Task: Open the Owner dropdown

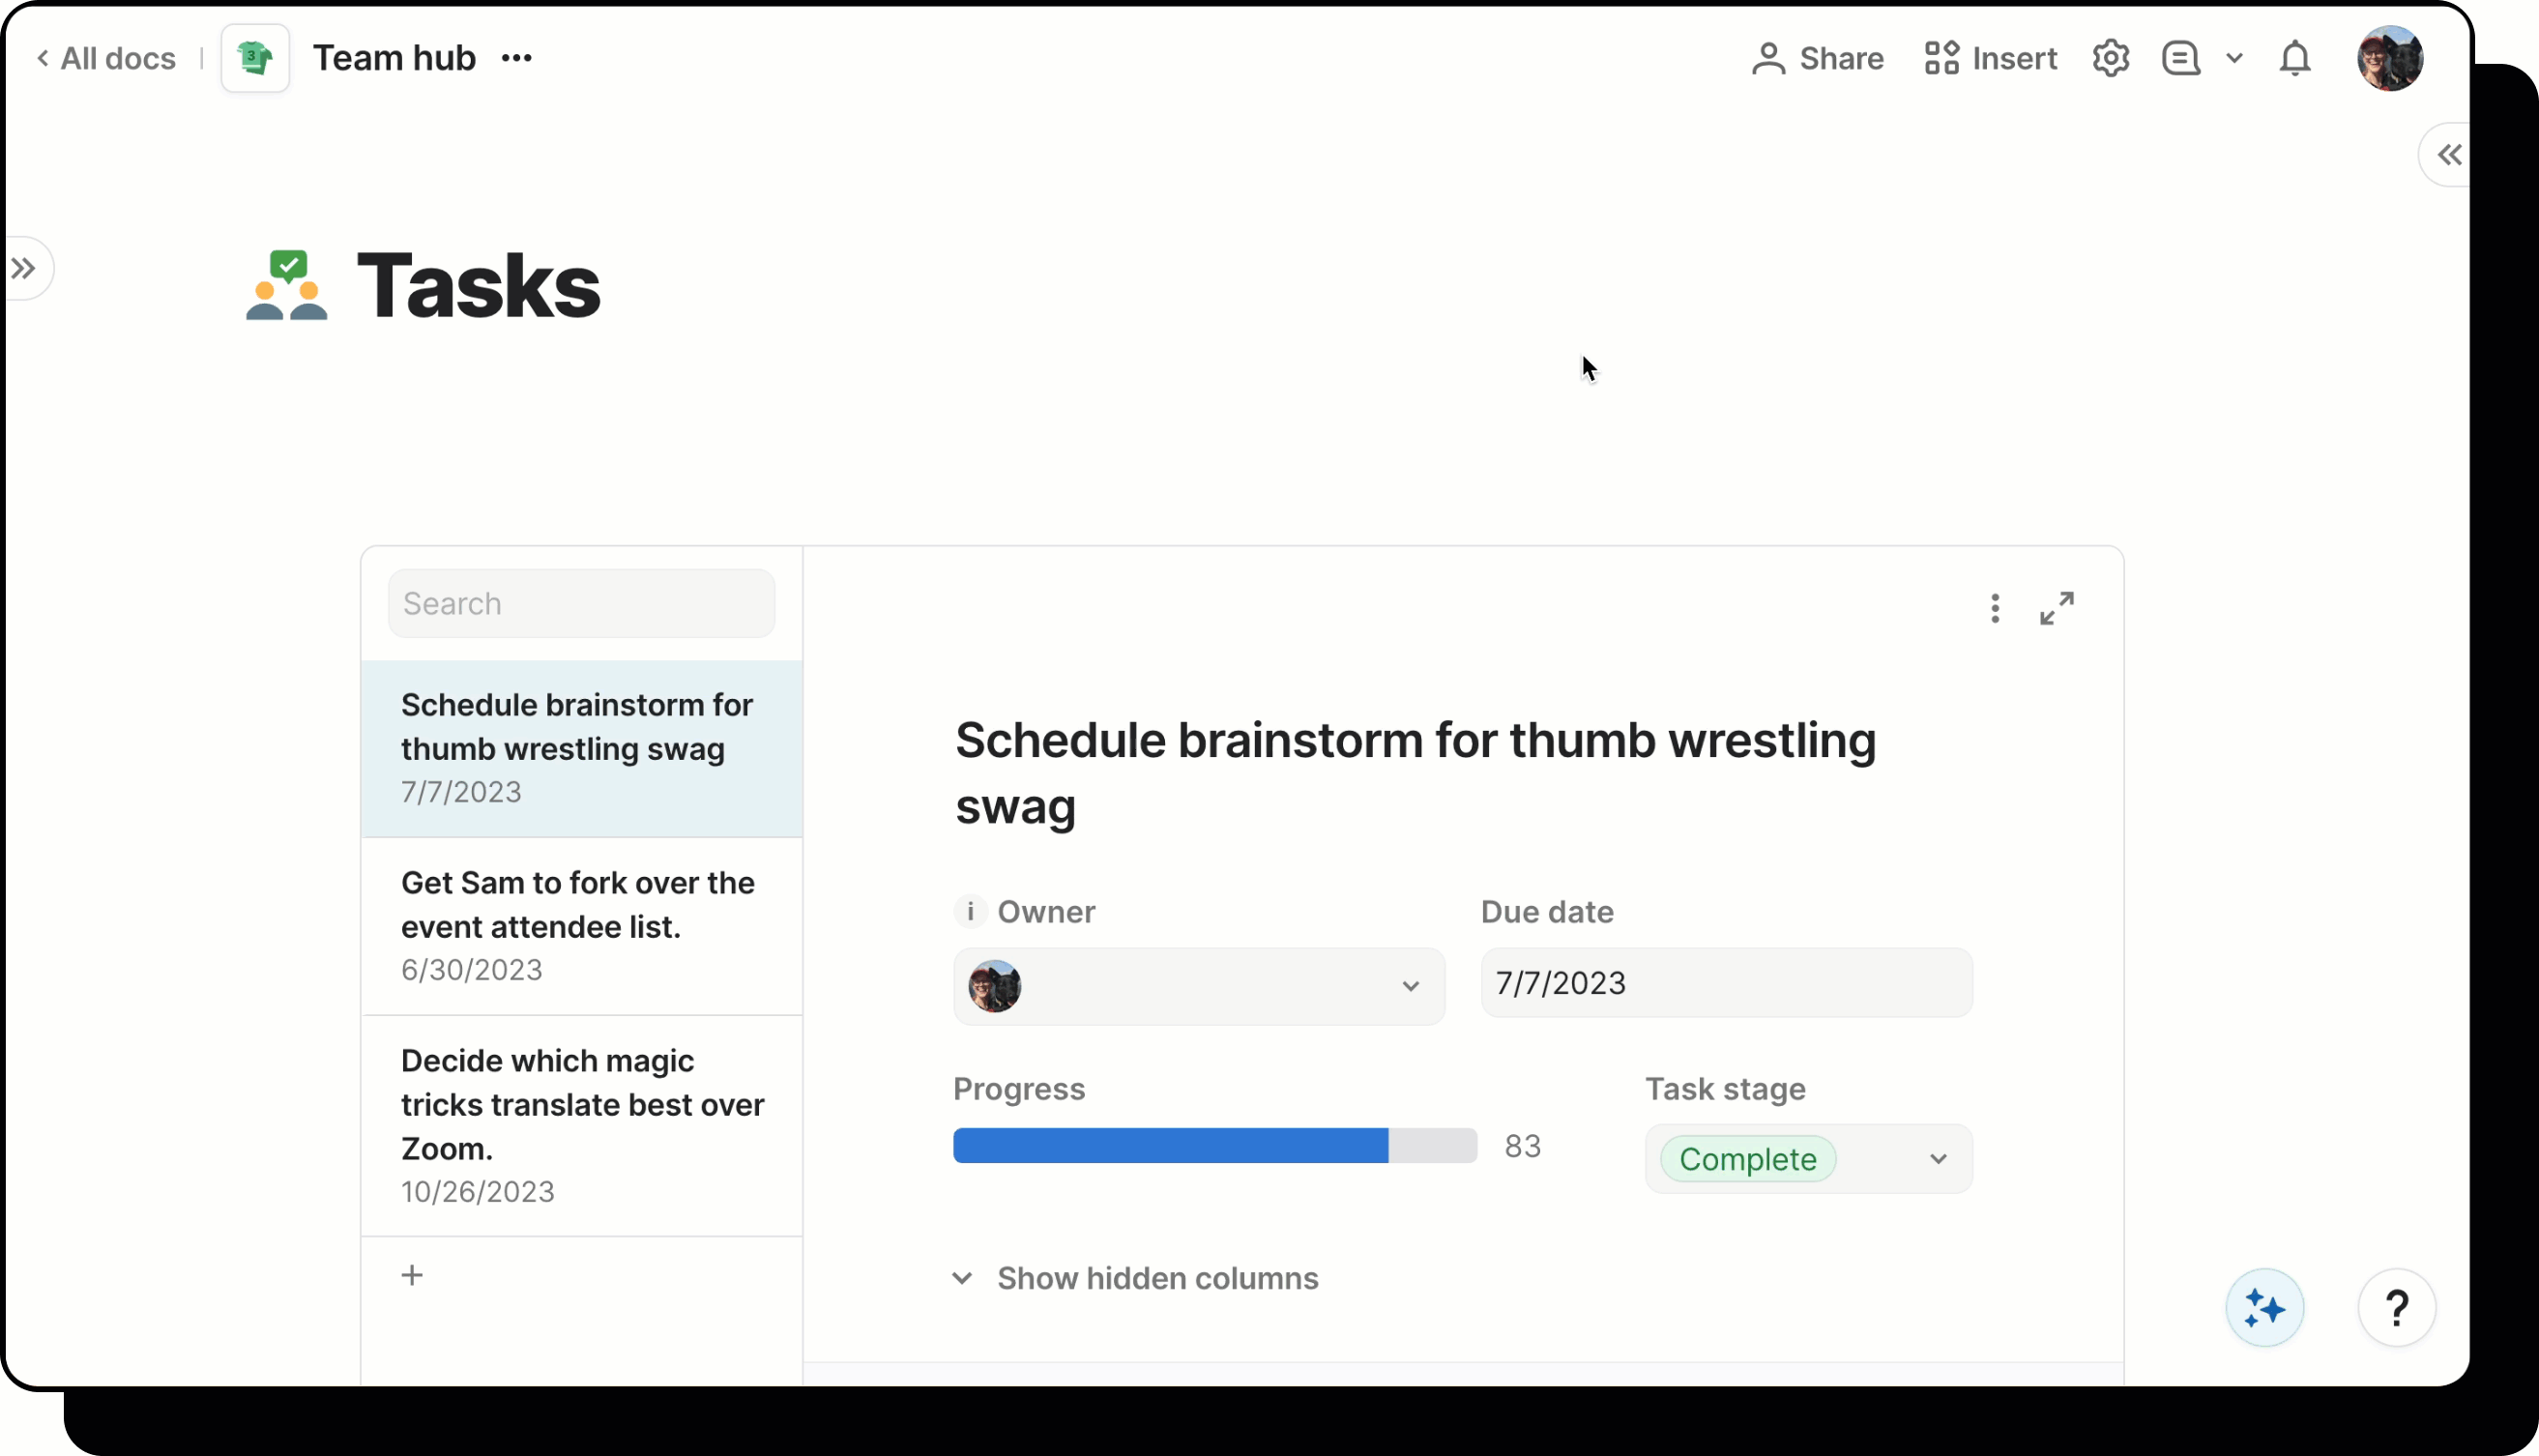Action: (x=1198, y=986)
